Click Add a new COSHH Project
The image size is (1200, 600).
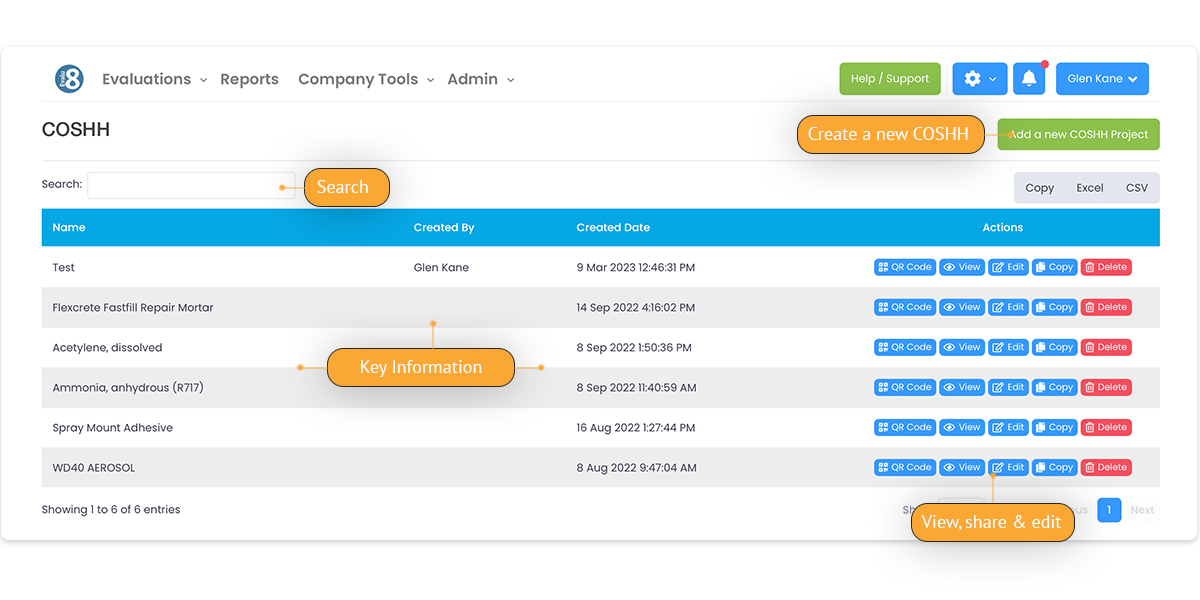1078,134
